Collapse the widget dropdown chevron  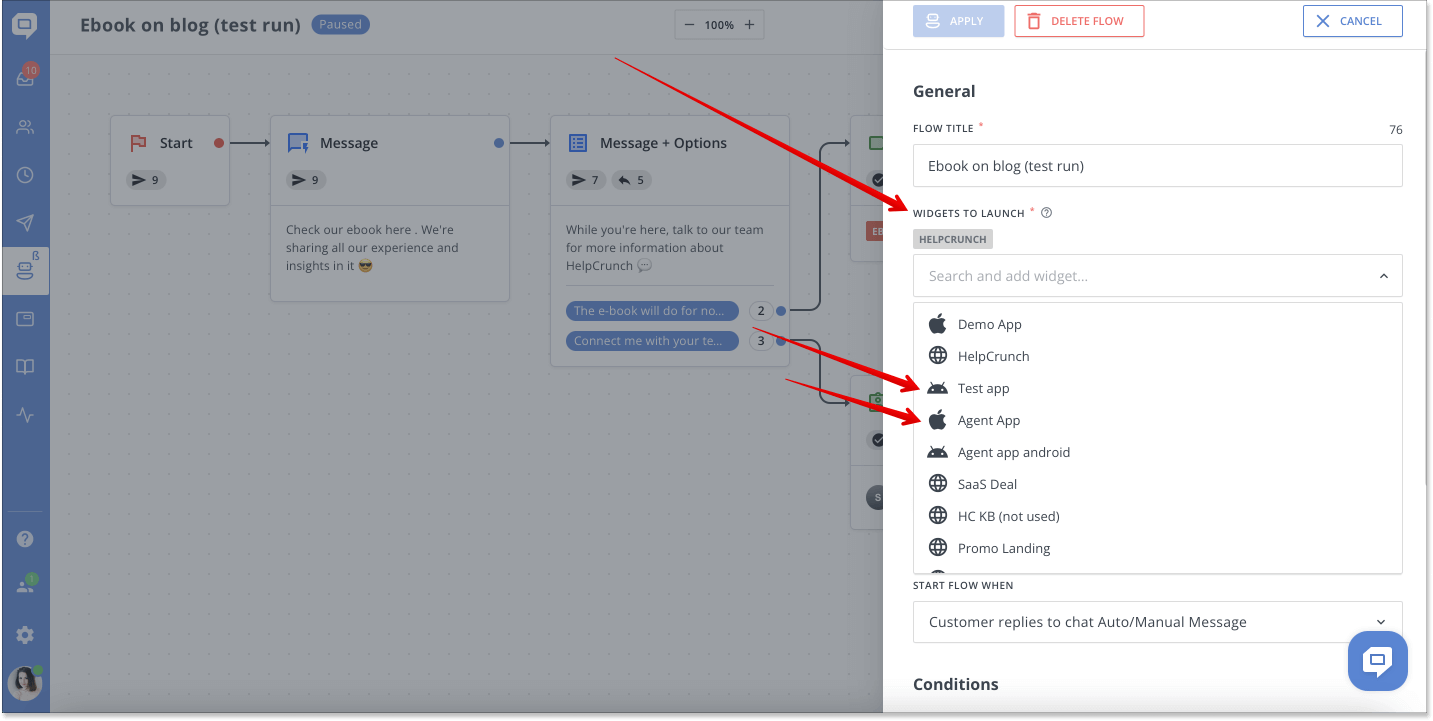(1383, 276)
